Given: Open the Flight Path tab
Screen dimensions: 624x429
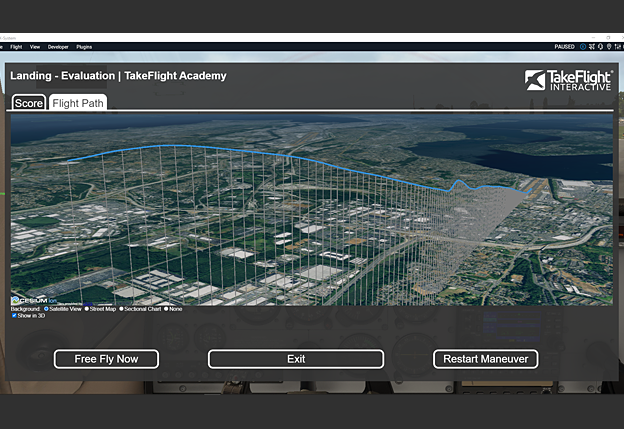Looking at the screenshot, I should [x=78, y=103].
